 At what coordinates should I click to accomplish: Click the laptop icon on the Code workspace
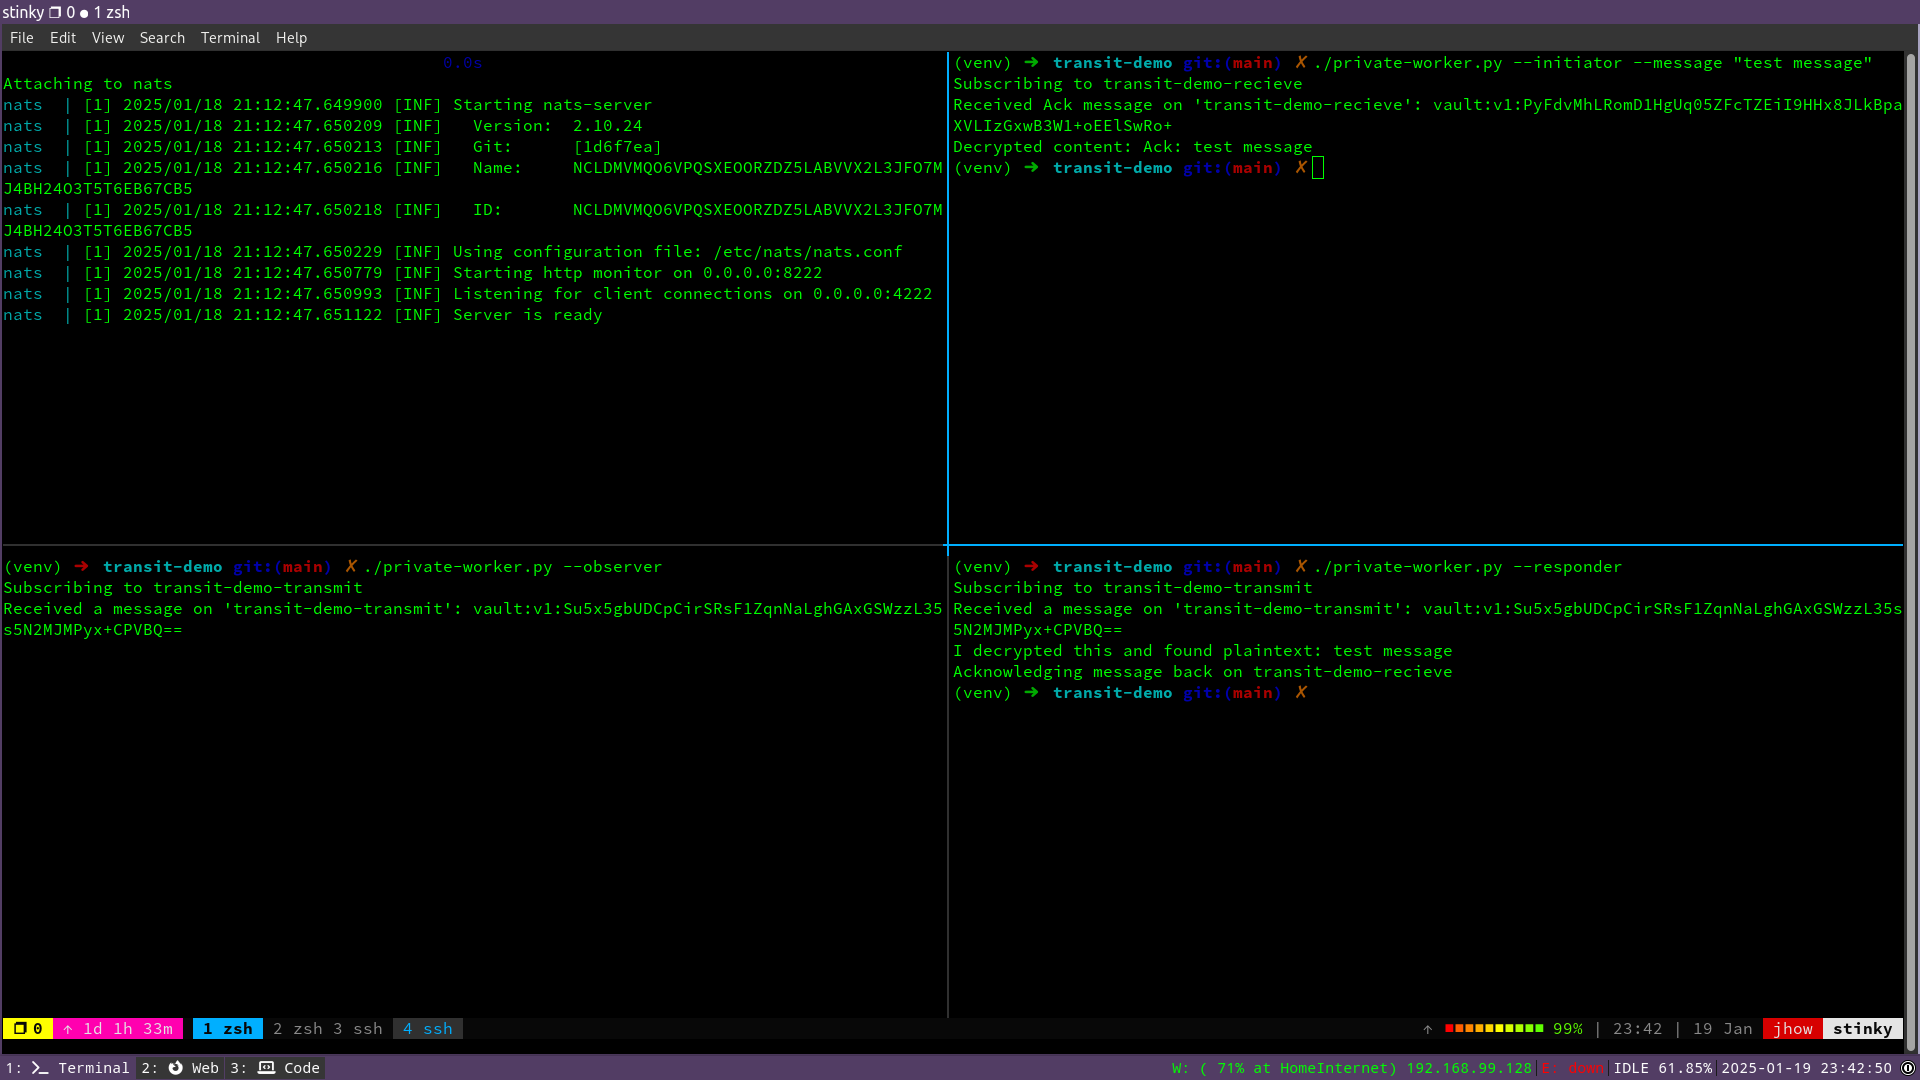[266, 1068]
